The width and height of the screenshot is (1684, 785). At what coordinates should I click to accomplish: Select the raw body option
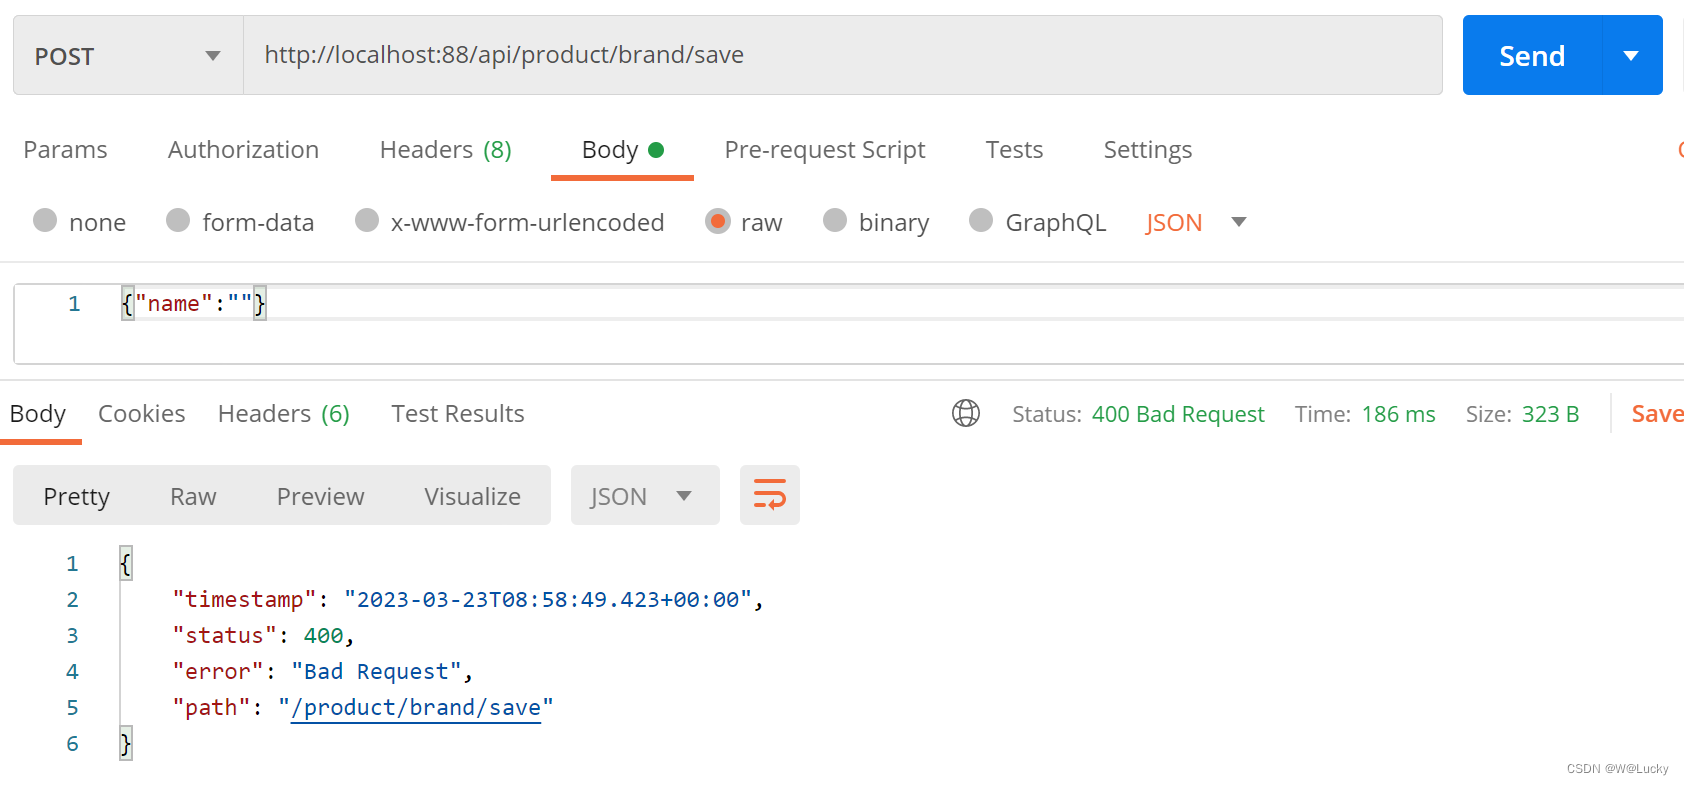(744, 222)
